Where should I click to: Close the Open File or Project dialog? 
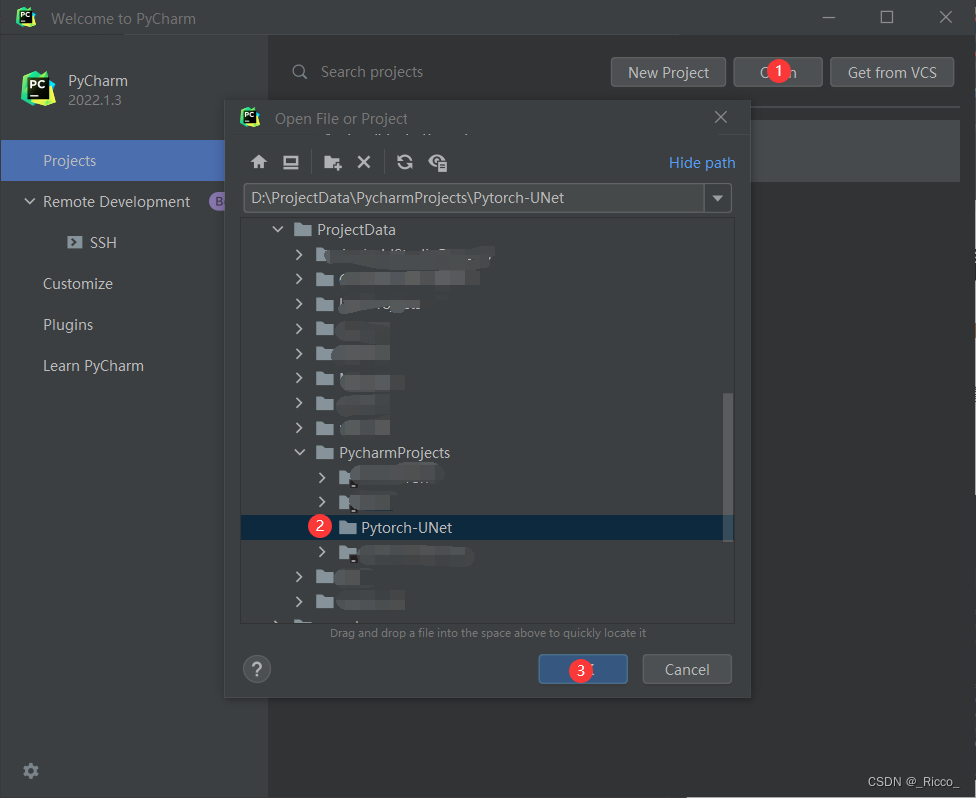click(721, 117)
